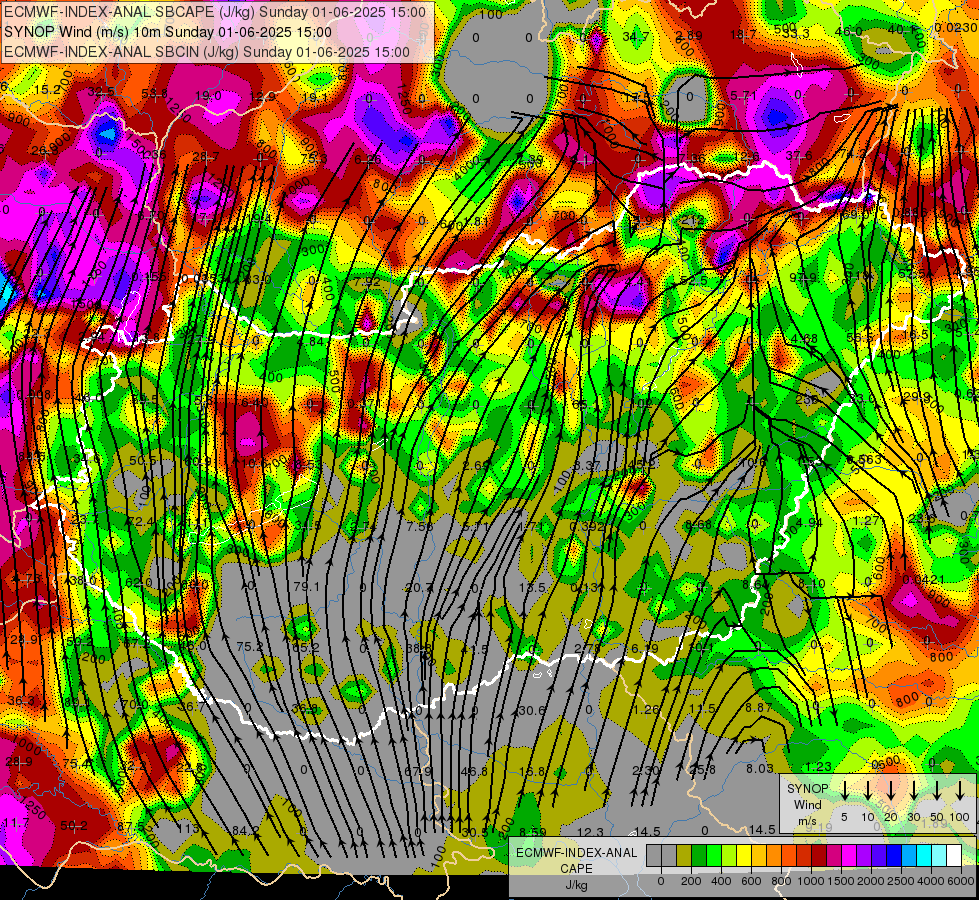Click the '200' tick on the CAPE scale

(x=691, y=881)
